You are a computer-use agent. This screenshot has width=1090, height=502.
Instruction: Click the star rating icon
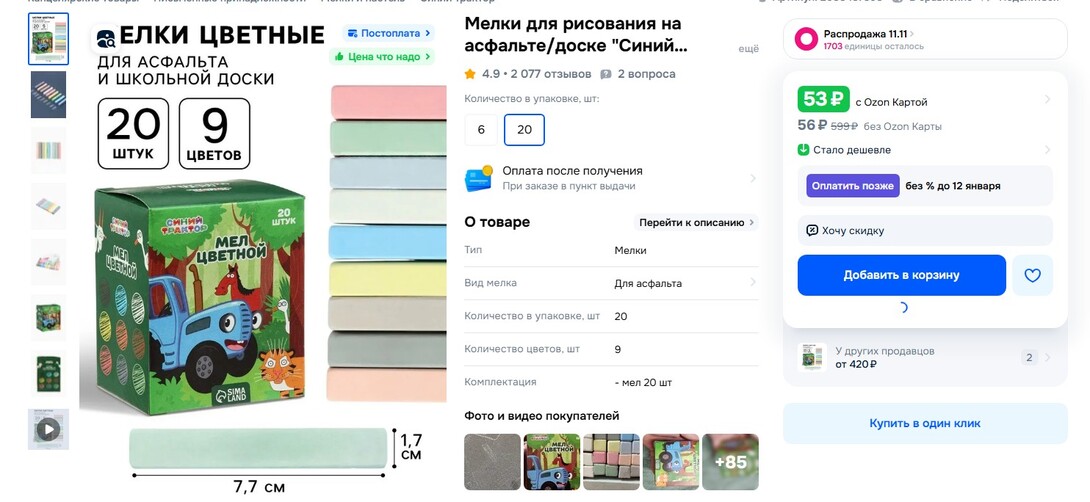click(x=471, y=74)
